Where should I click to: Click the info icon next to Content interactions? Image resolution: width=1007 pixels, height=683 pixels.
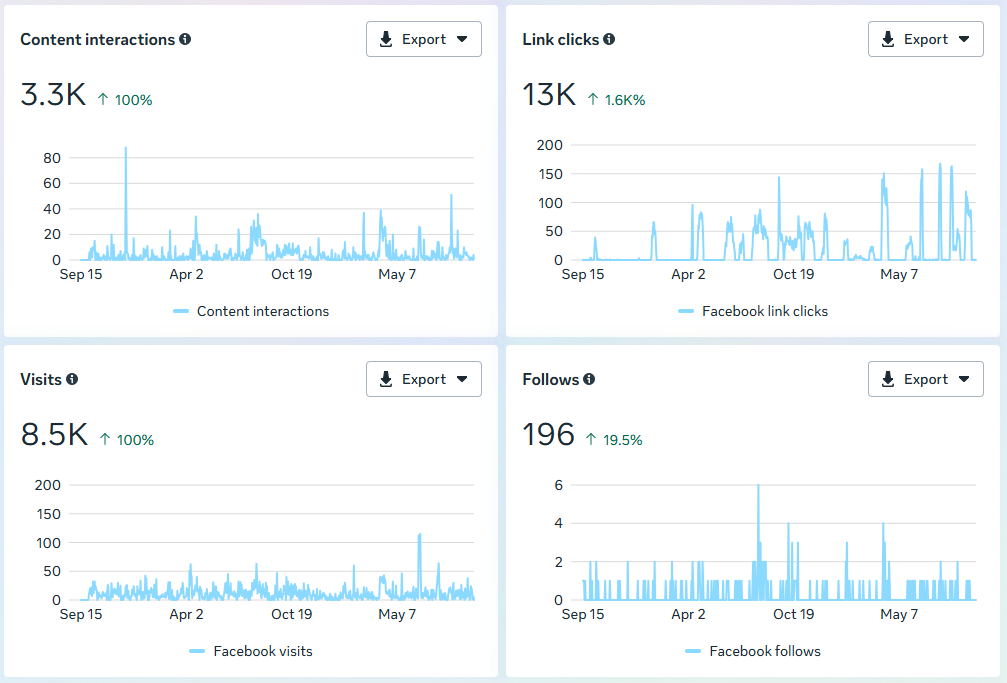[x=185, y=39]
